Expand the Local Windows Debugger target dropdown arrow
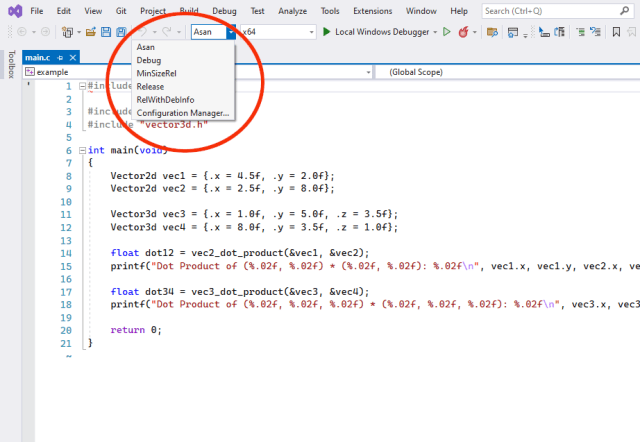 [x=435, y=32]
